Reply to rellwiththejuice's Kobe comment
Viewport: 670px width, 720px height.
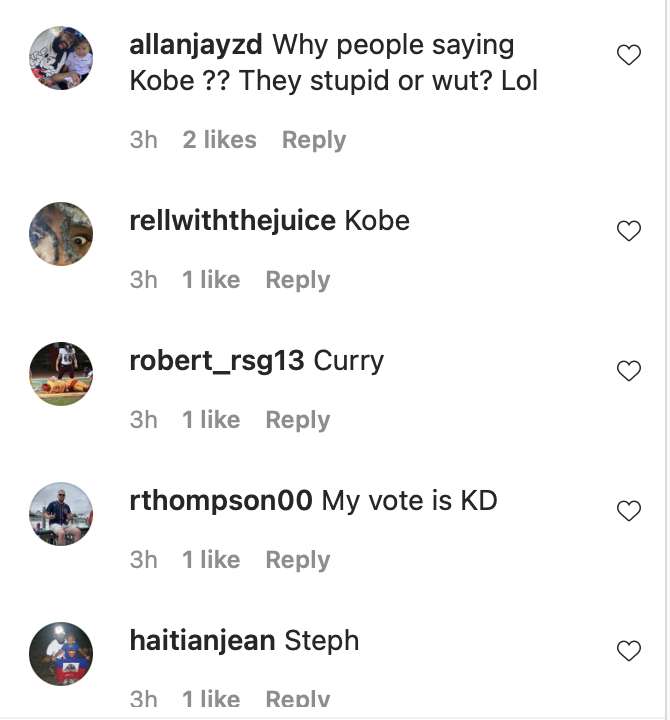click(297, 280)
